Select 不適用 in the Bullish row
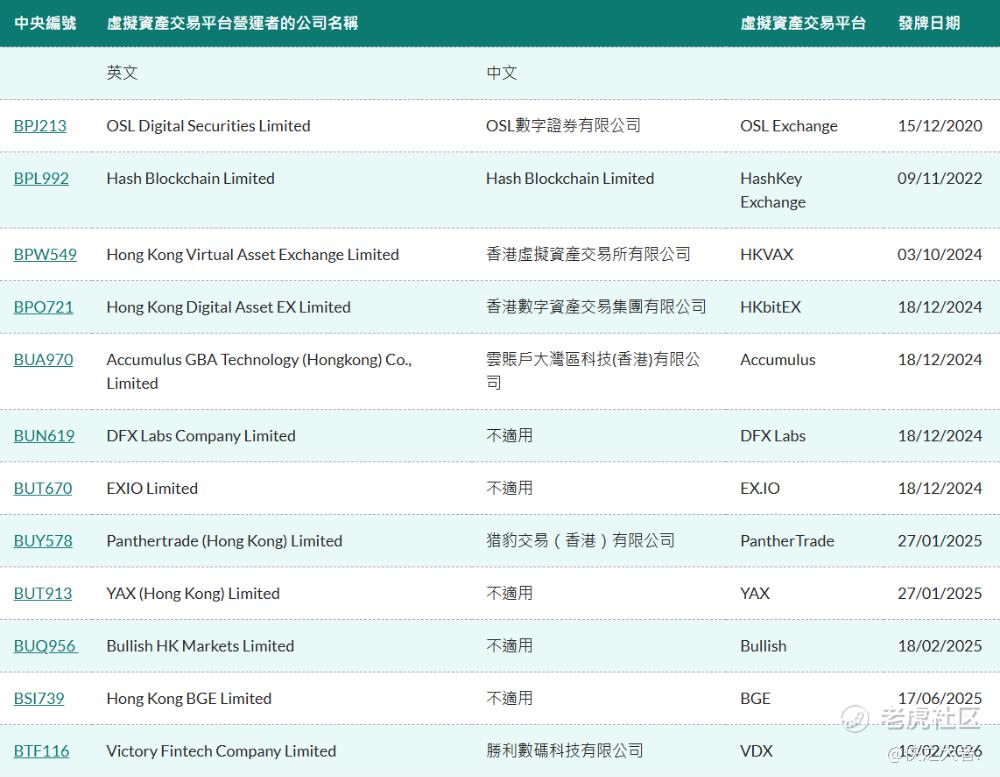This screenshot has width=1000, height=777. coord(510,646)
